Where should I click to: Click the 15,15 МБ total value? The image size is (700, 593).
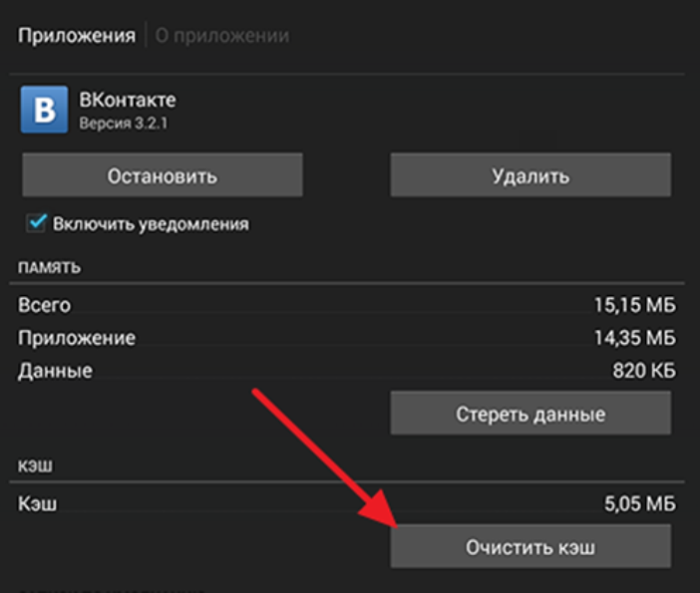point(635,305)
